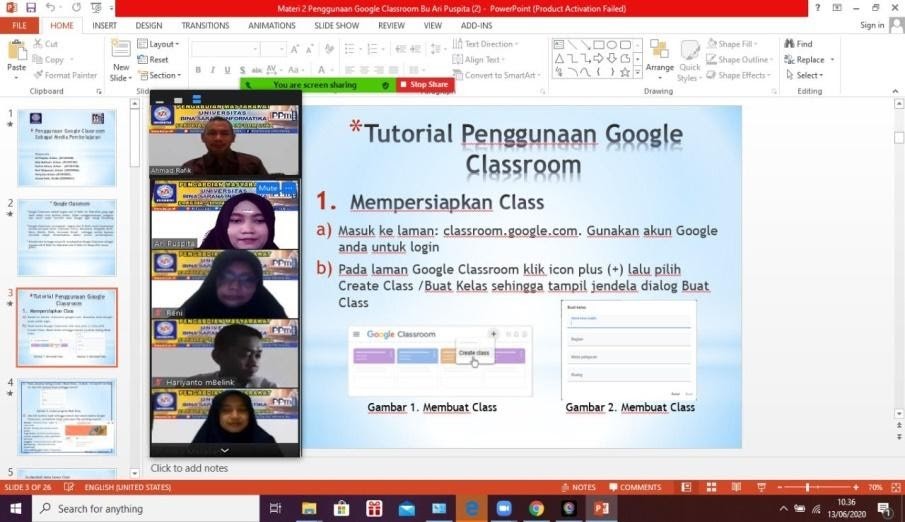This screenshot has height=522, width=905.
Task: Switch to PowerPoint taskbar icon
Action: (x=601, y=508)
